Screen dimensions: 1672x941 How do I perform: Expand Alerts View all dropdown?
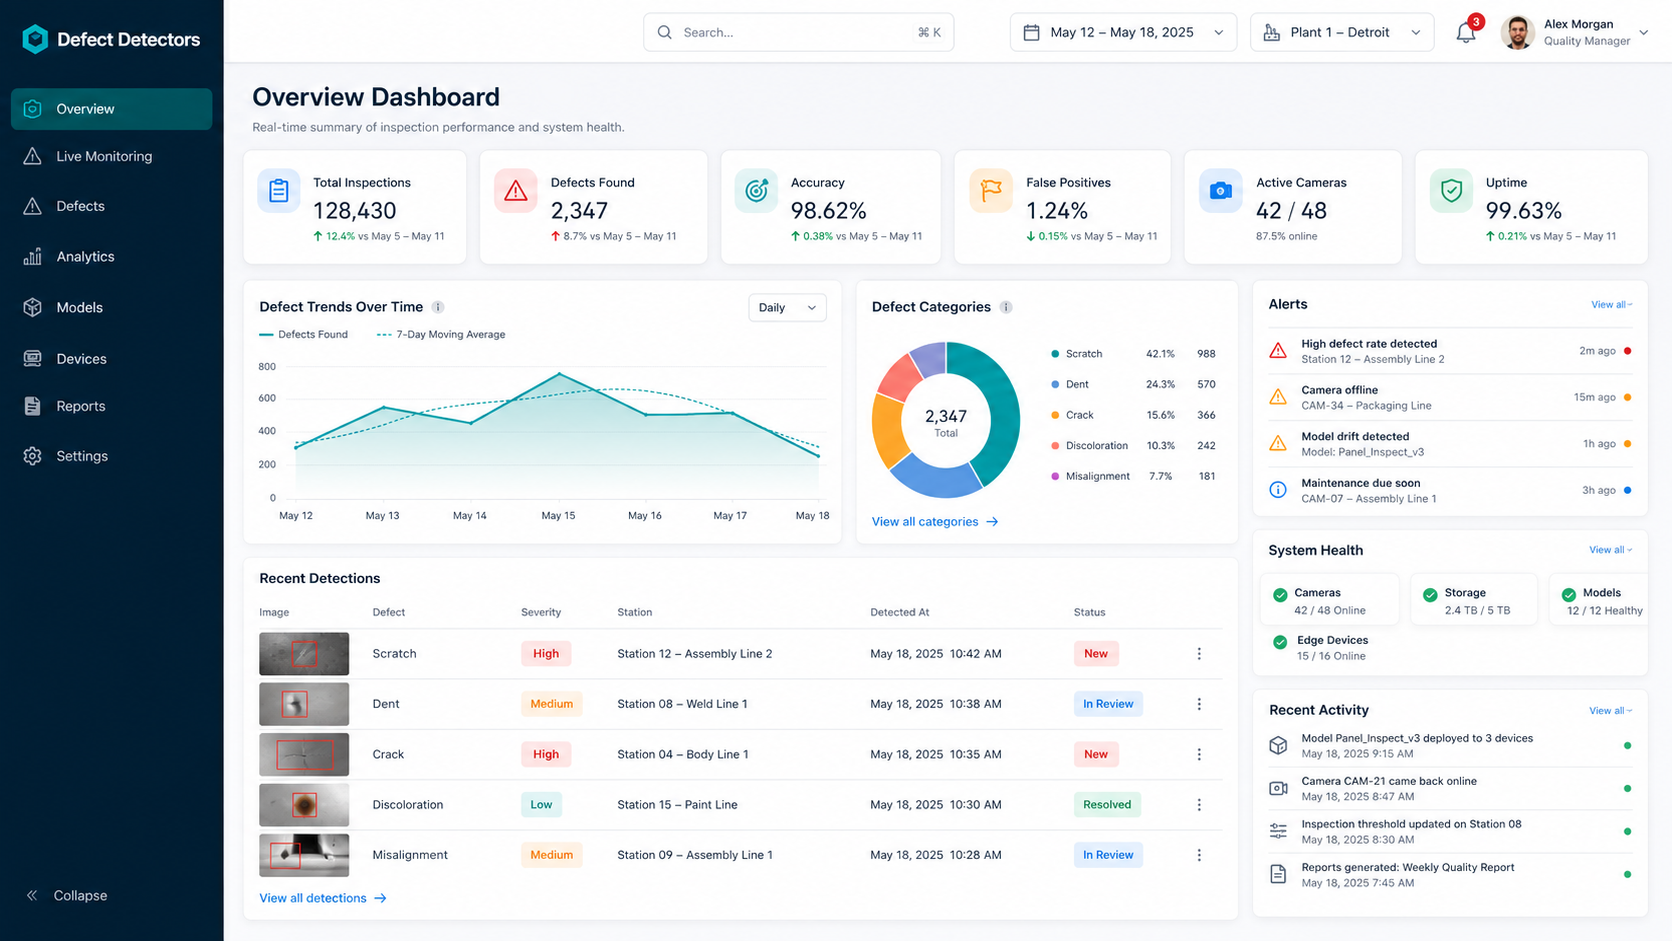coord(1612,305)
